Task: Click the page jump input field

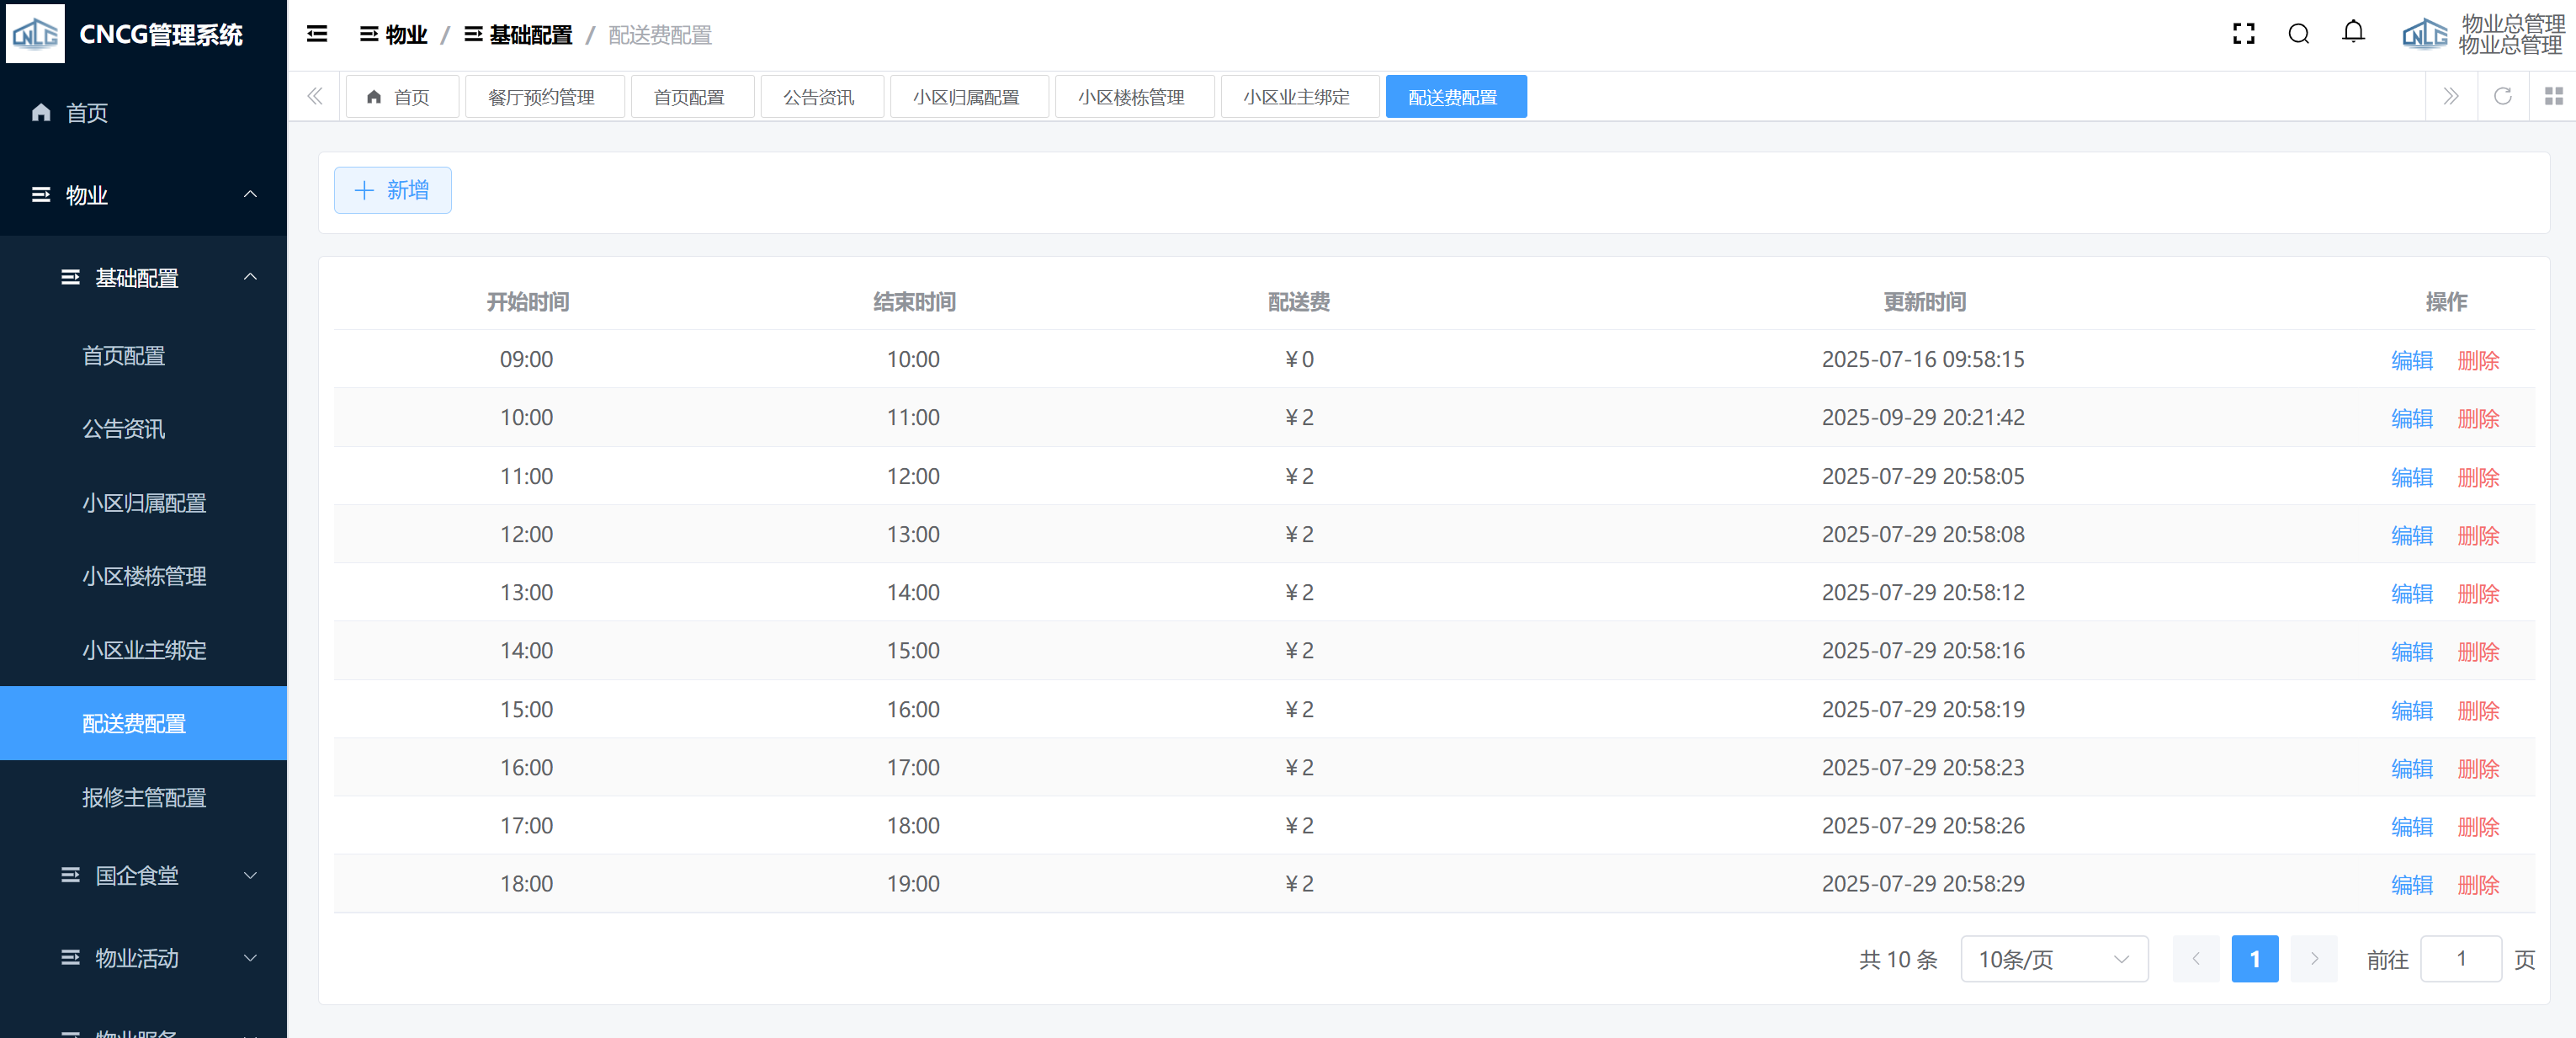Action: tap(2460, 959)
